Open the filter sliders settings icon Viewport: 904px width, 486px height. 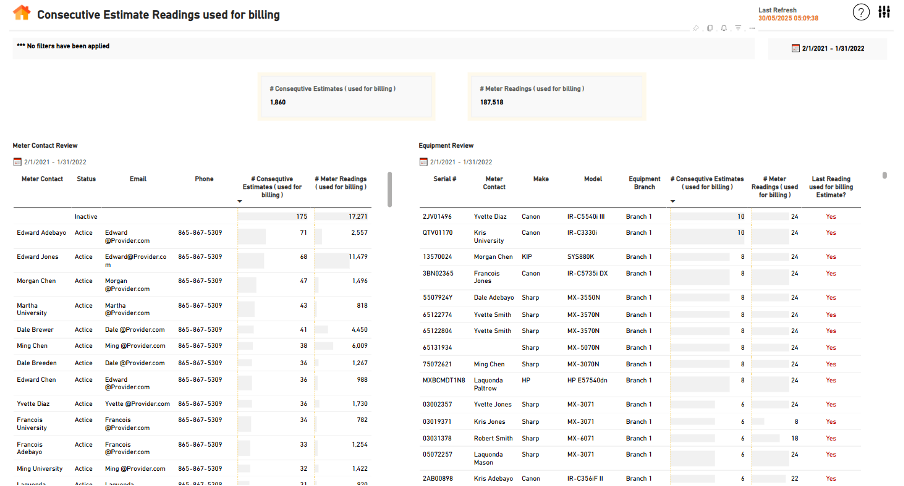pyautogui.click(x=884, y=12)
